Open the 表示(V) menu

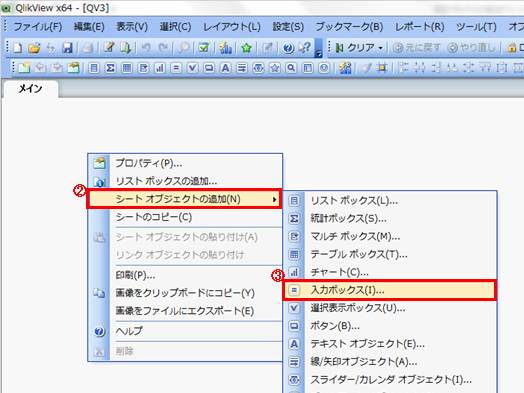132,27
